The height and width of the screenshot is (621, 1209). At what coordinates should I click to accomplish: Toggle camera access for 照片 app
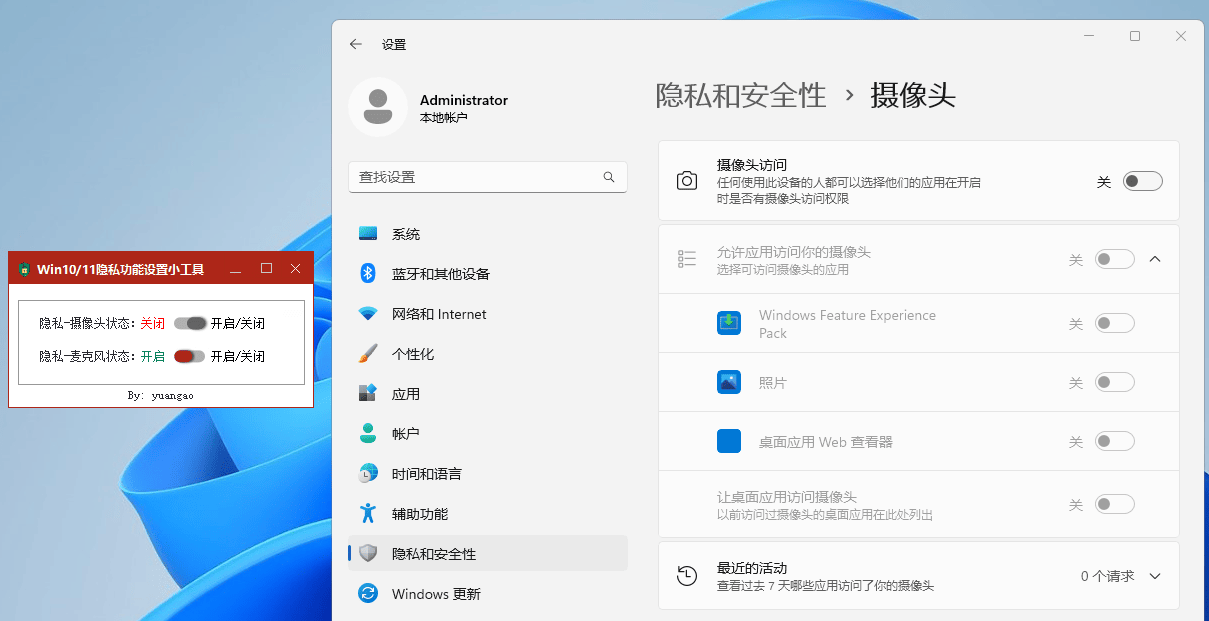pyautogui.click(x=1114, y=382)
